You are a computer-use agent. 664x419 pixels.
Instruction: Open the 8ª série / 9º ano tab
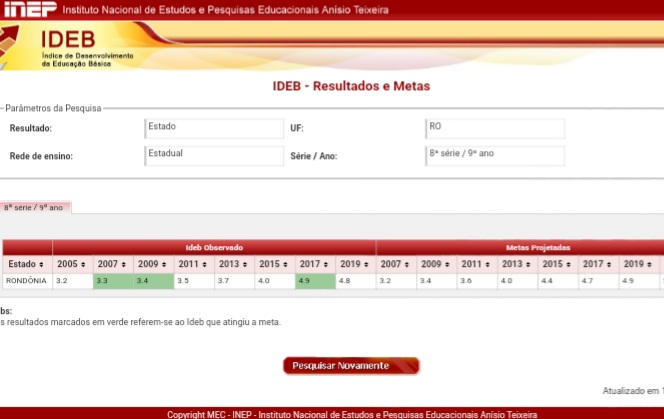point(33,207)
